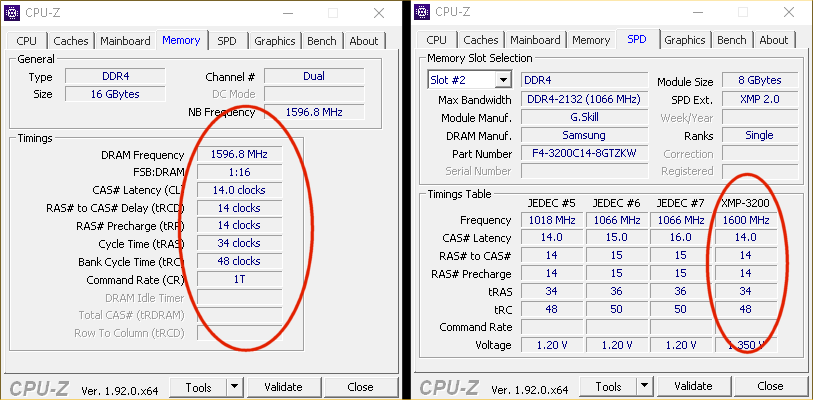Viewport: 813px width, 400px height.
Task: Expand Tools dropdown arrow in left window
Action: coord(235,387)
